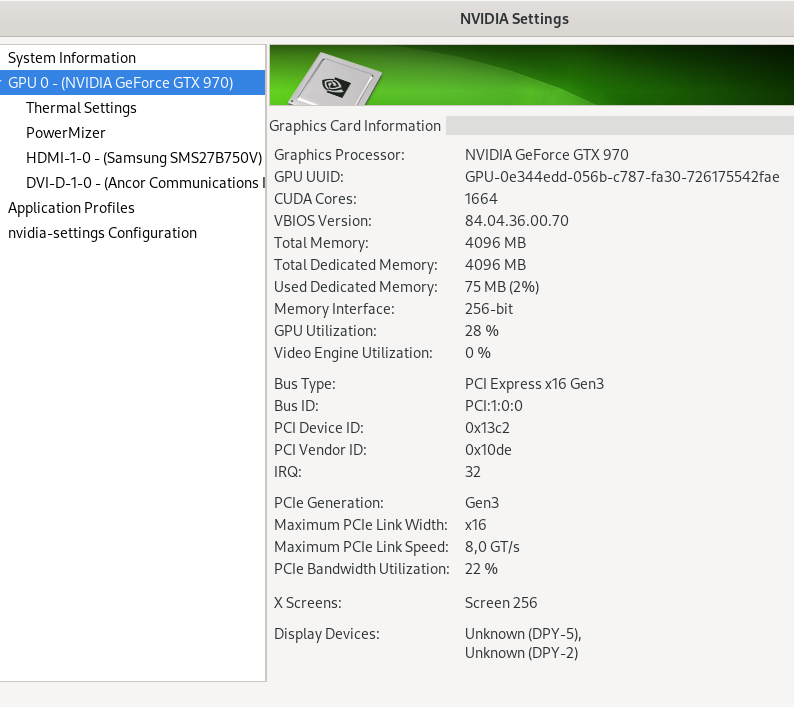Click PCI Vendor ID value 0x10de
The width and height of the screenshot is (794, 707).
point(488,450)
